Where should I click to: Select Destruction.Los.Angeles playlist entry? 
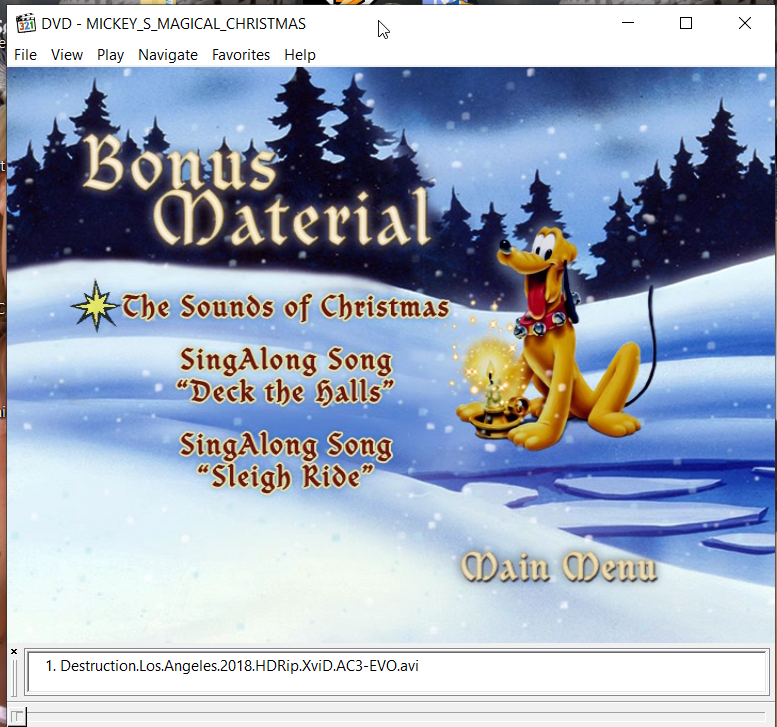point(232,666)
